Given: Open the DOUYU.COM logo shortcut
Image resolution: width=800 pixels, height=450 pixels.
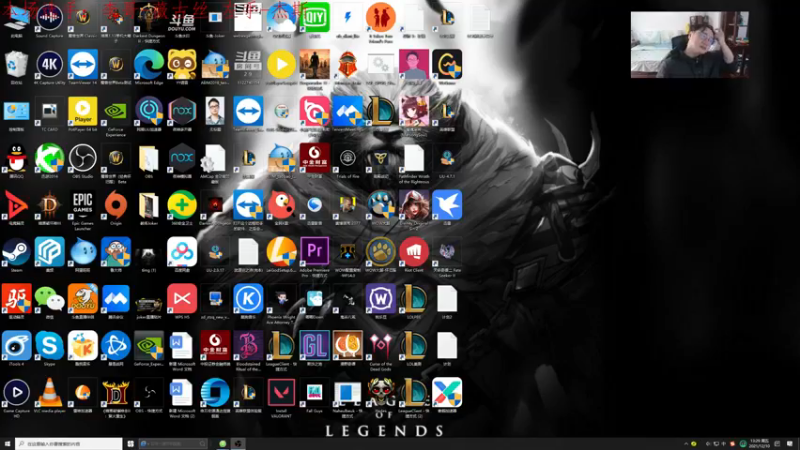Looking at the screenshot, I should [x=182, y=18].
